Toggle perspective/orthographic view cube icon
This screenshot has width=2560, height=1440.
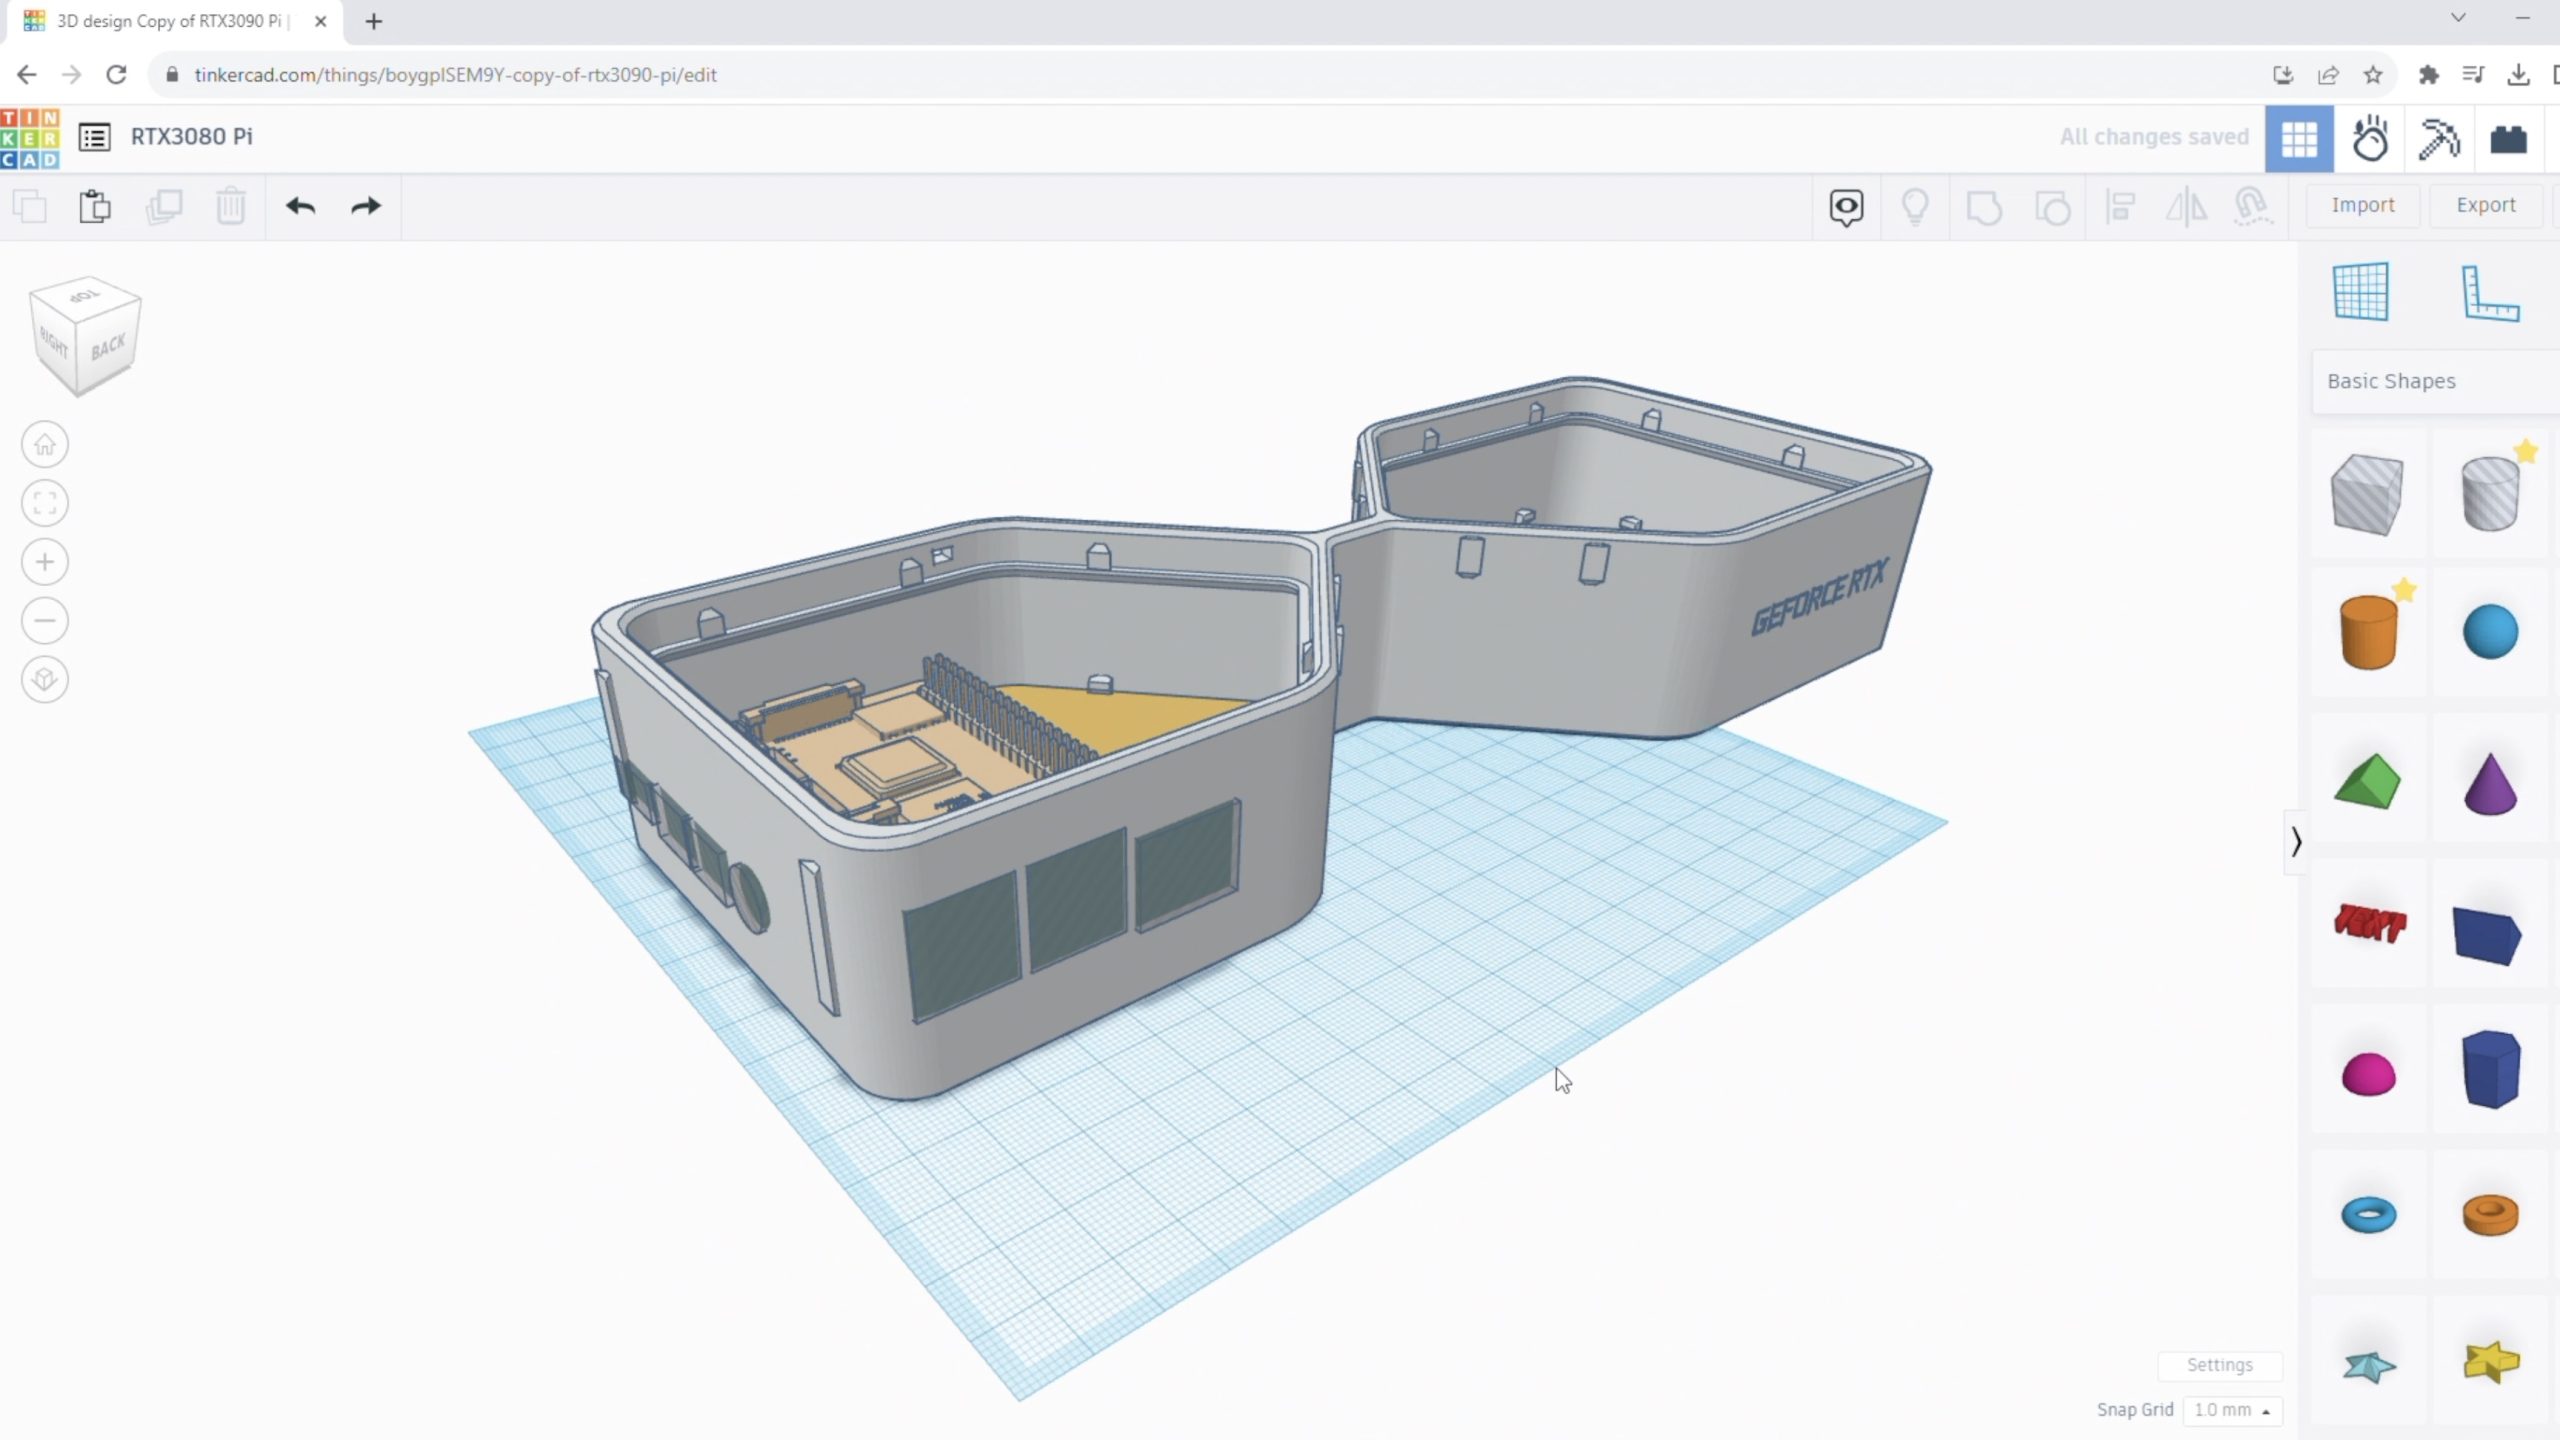pyautogui.click(x=45, y=680)
